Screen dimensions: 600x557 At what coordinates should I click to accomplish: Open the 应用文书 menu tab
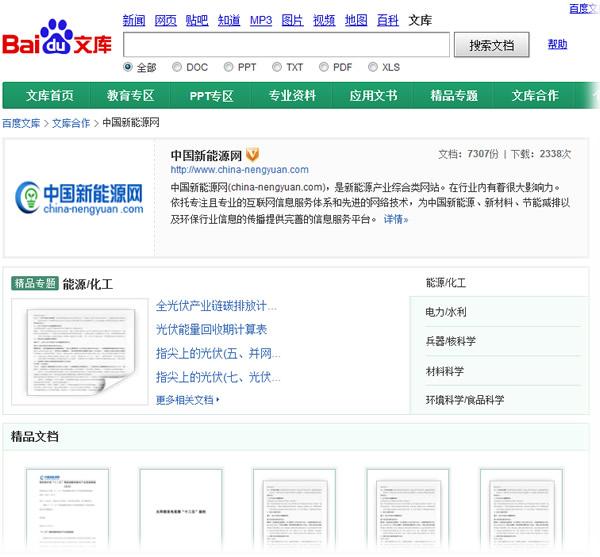point(373,96)
